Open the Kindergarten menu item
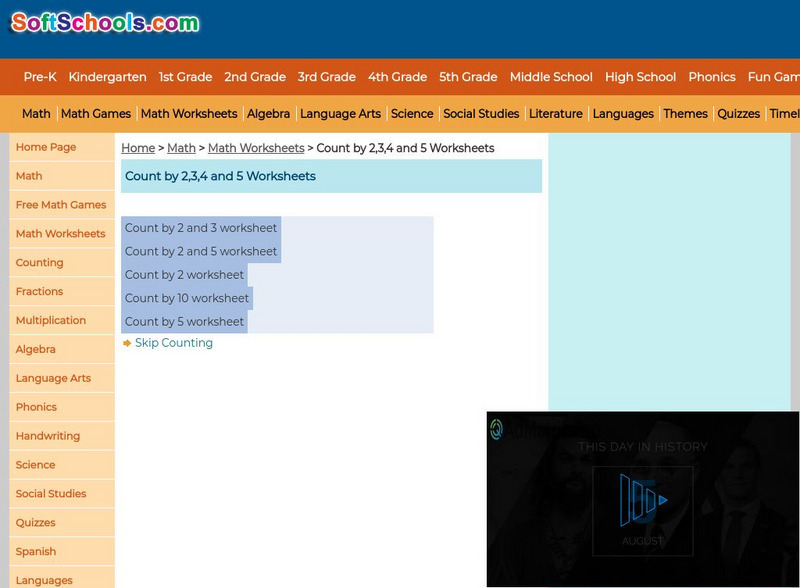This screenshot has width=800, height=588. (x=108, y=77)
